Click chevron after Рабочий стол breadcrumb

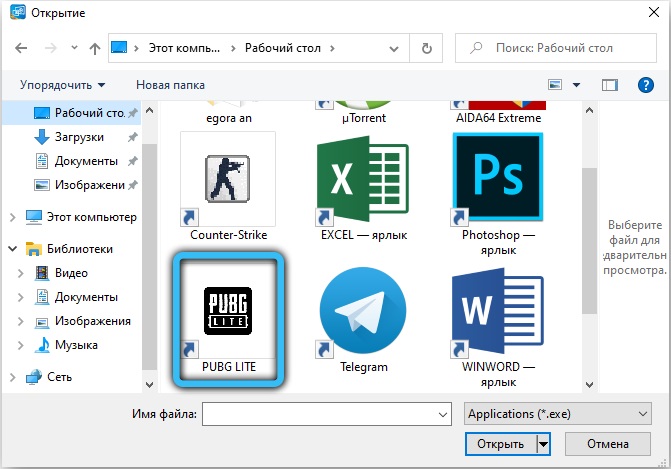(x=333, y=48)
